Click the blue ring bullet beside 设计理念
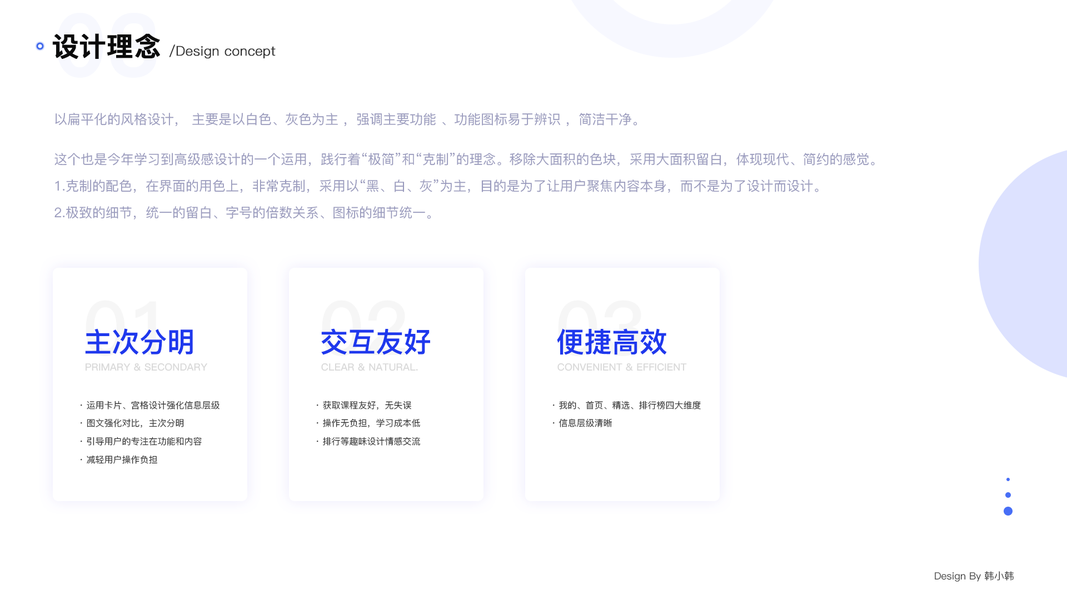This screenshot has width=1067, height=600. (x=40, y=46)
